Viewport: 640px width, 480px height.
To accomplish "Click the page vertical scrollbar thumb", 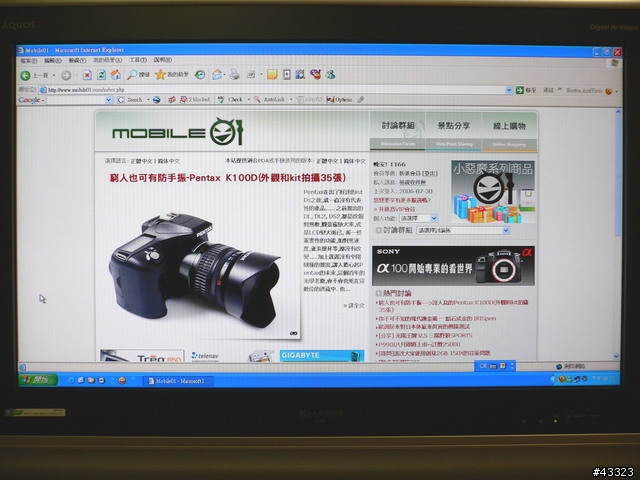I will pos(618,176).
